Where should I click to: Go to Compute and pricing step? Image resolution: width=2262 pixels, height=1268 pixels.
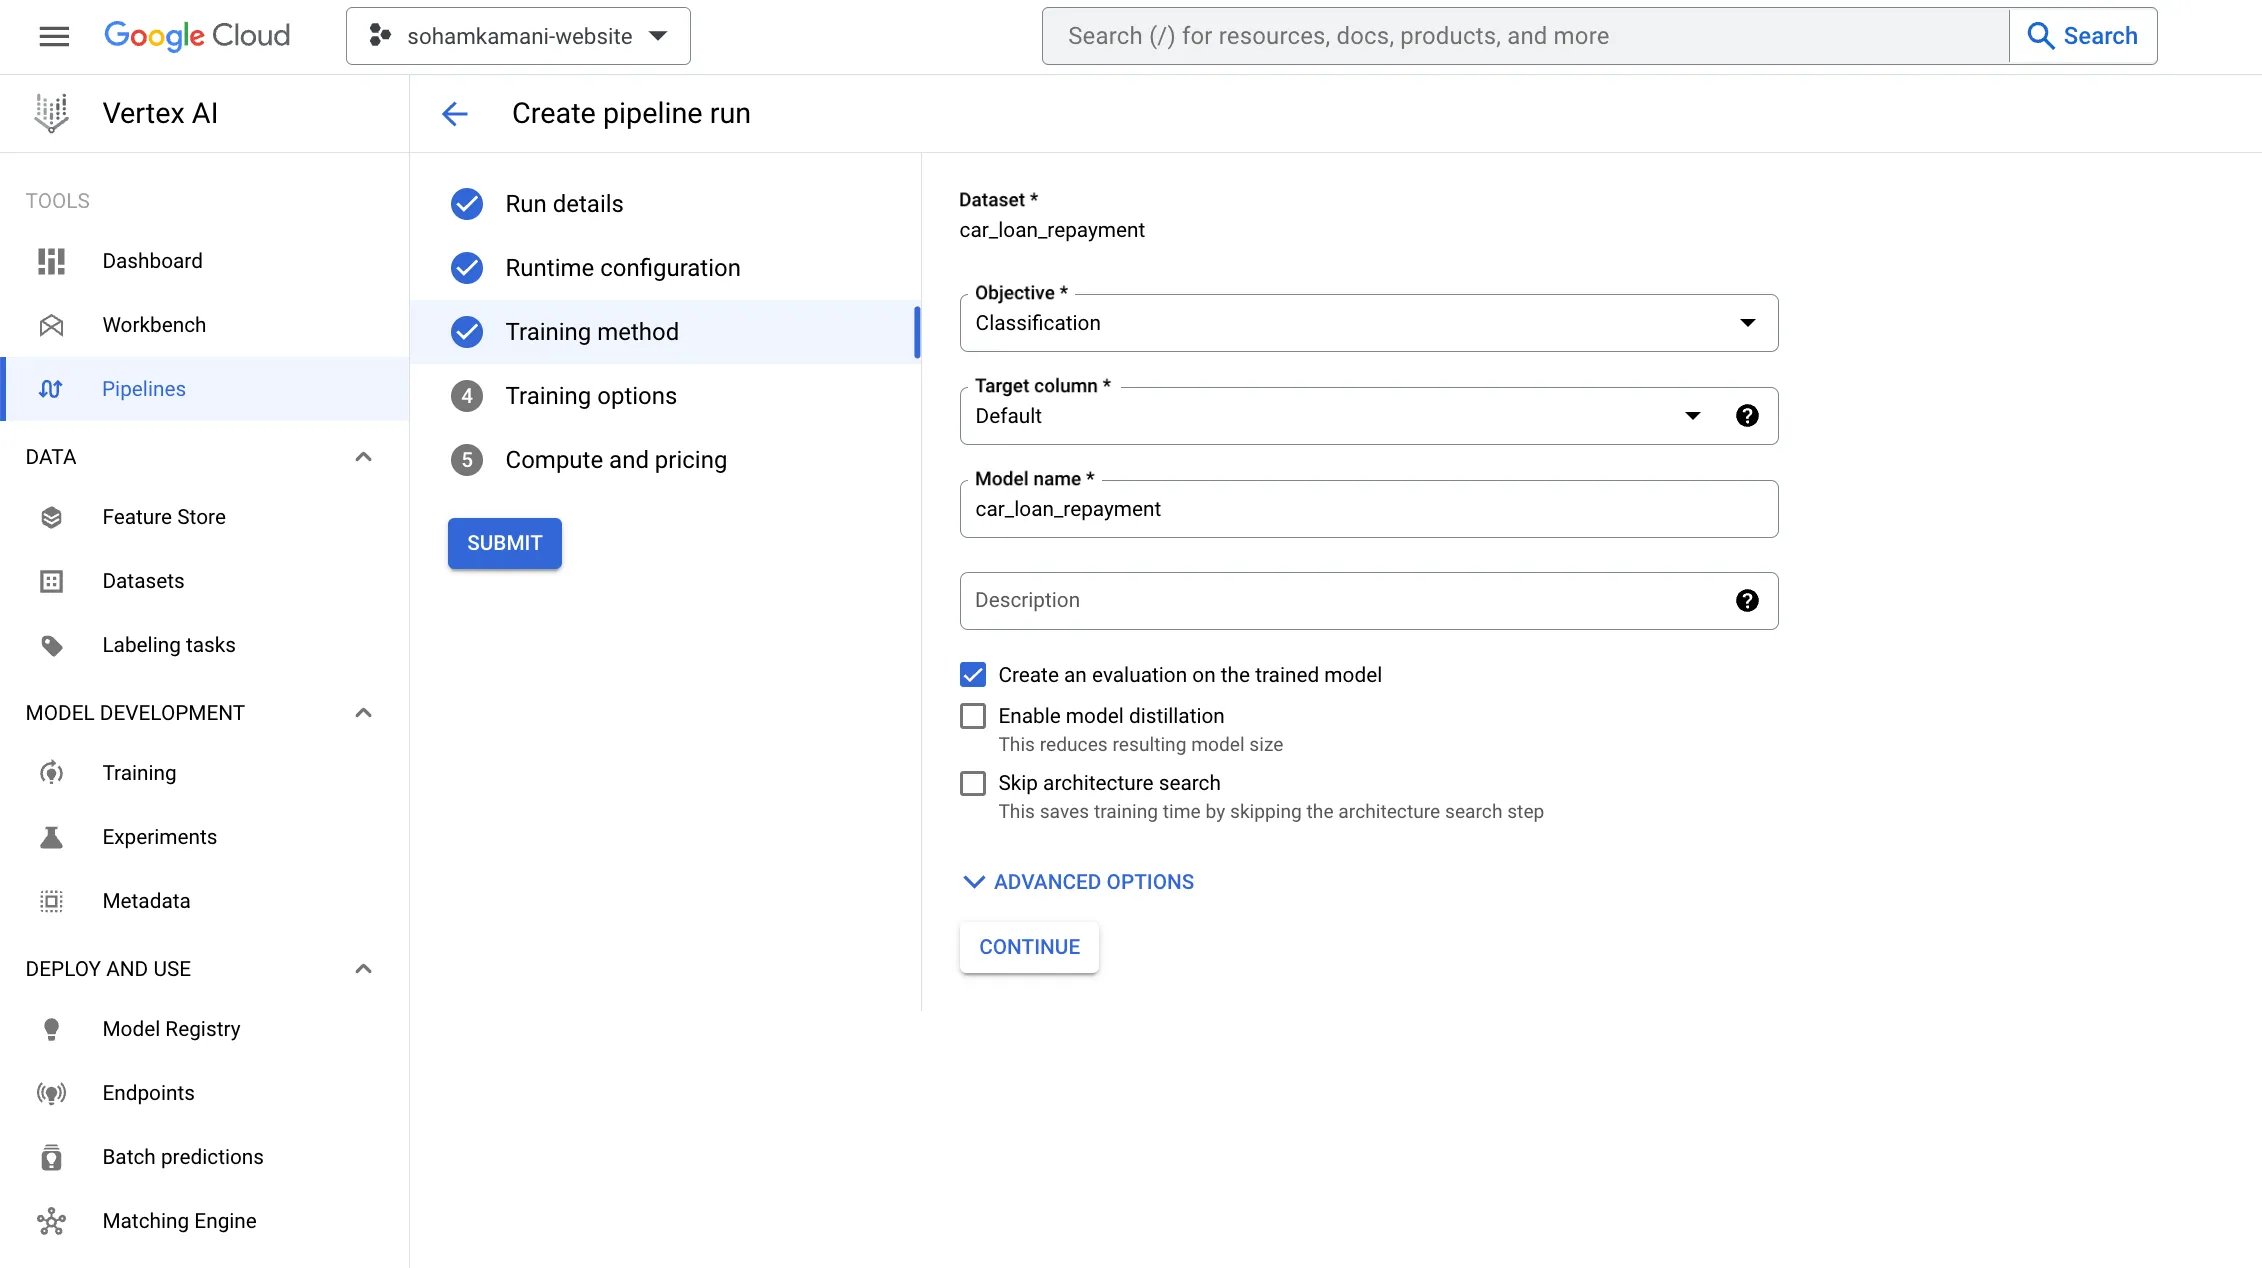click(615, 460)
